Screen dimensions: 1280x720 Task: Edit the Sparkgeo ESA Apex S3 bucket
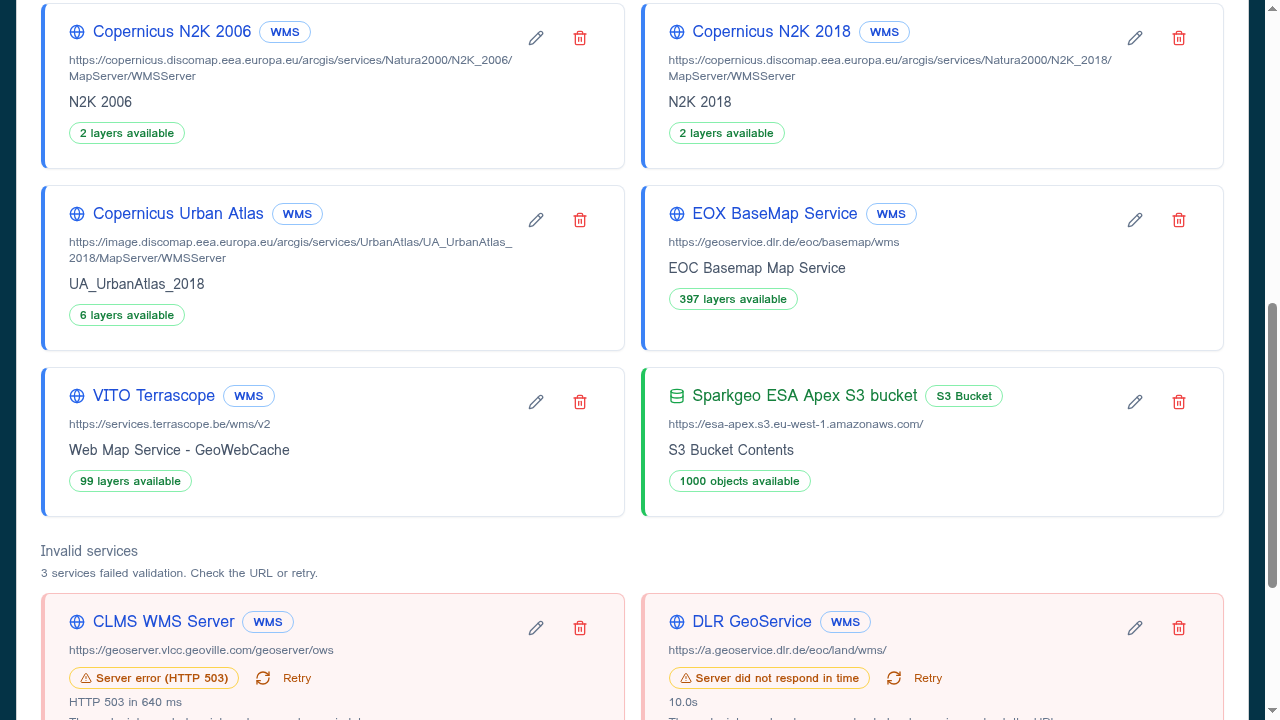click(1135, 402)
